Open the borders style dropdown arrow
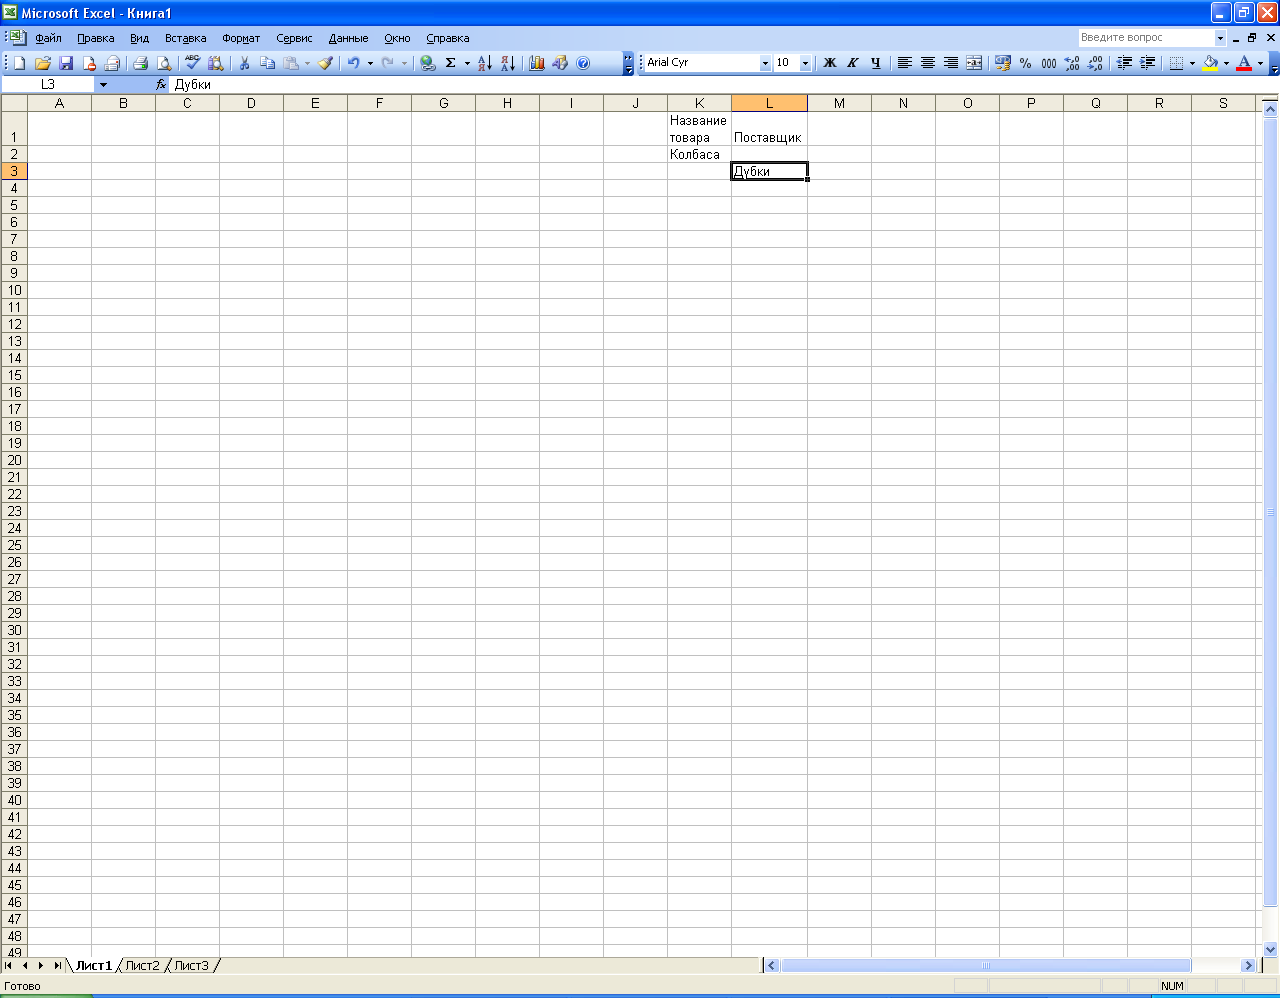Image resolution: width=1280 pixels, height=998 pixels. pos(1192,63)
